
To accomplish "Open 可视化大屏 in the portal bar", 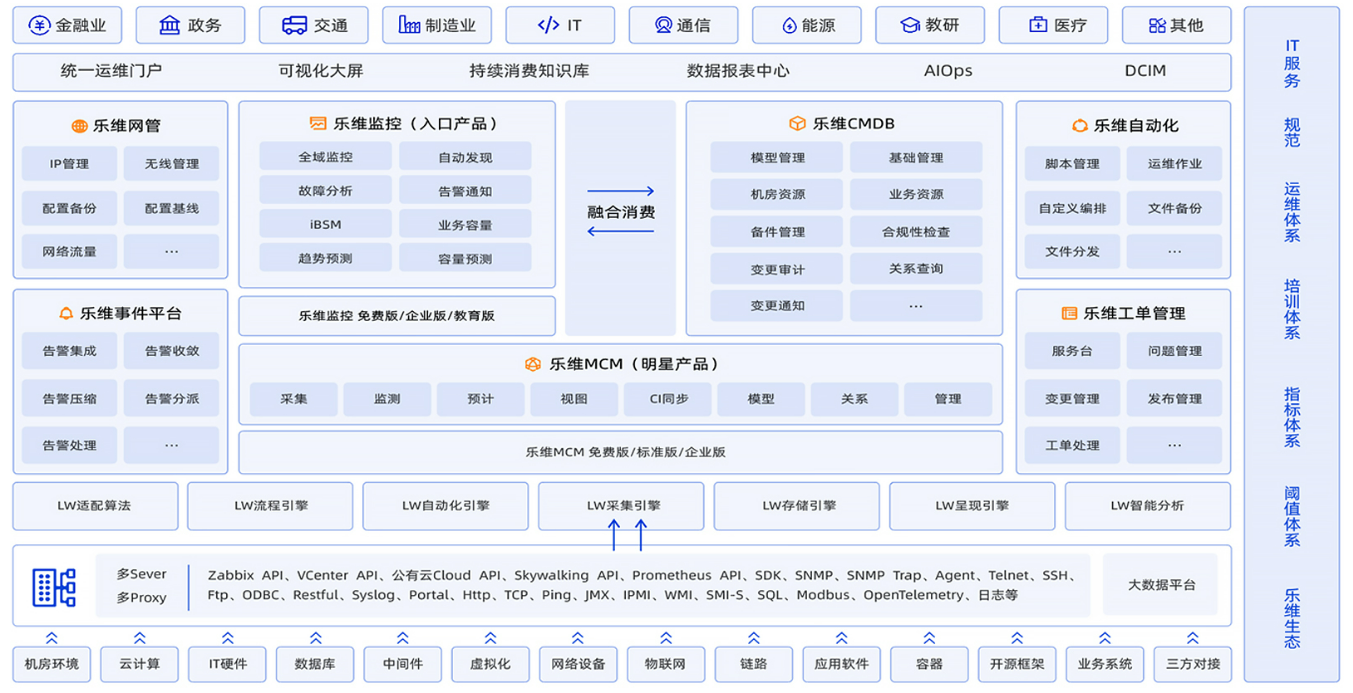I will click(x=321, y=71).
